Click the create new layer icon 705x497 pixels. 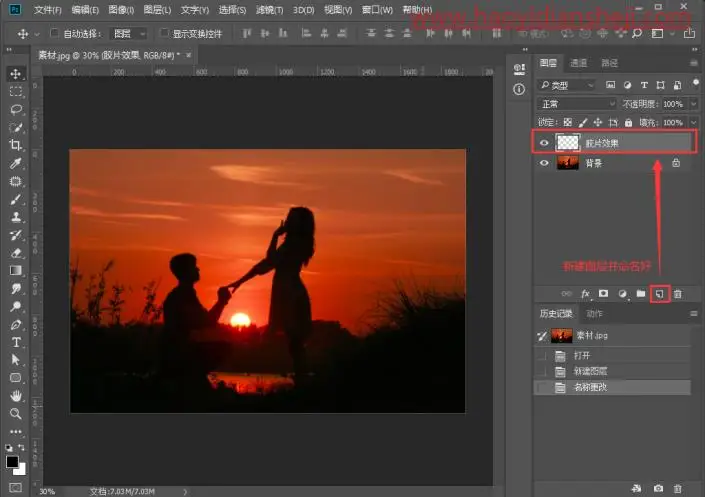[660, 294]
